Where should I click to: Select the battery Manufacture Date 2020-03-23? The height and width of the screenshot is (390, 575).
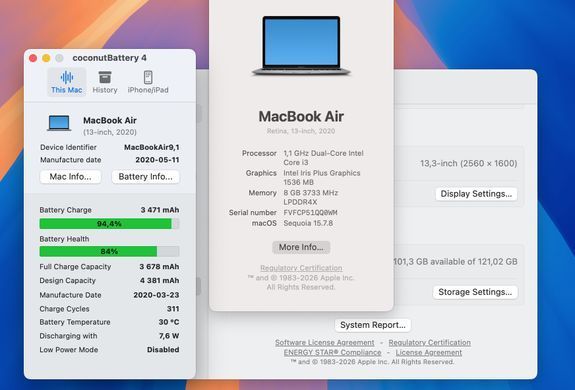[156, 295]
